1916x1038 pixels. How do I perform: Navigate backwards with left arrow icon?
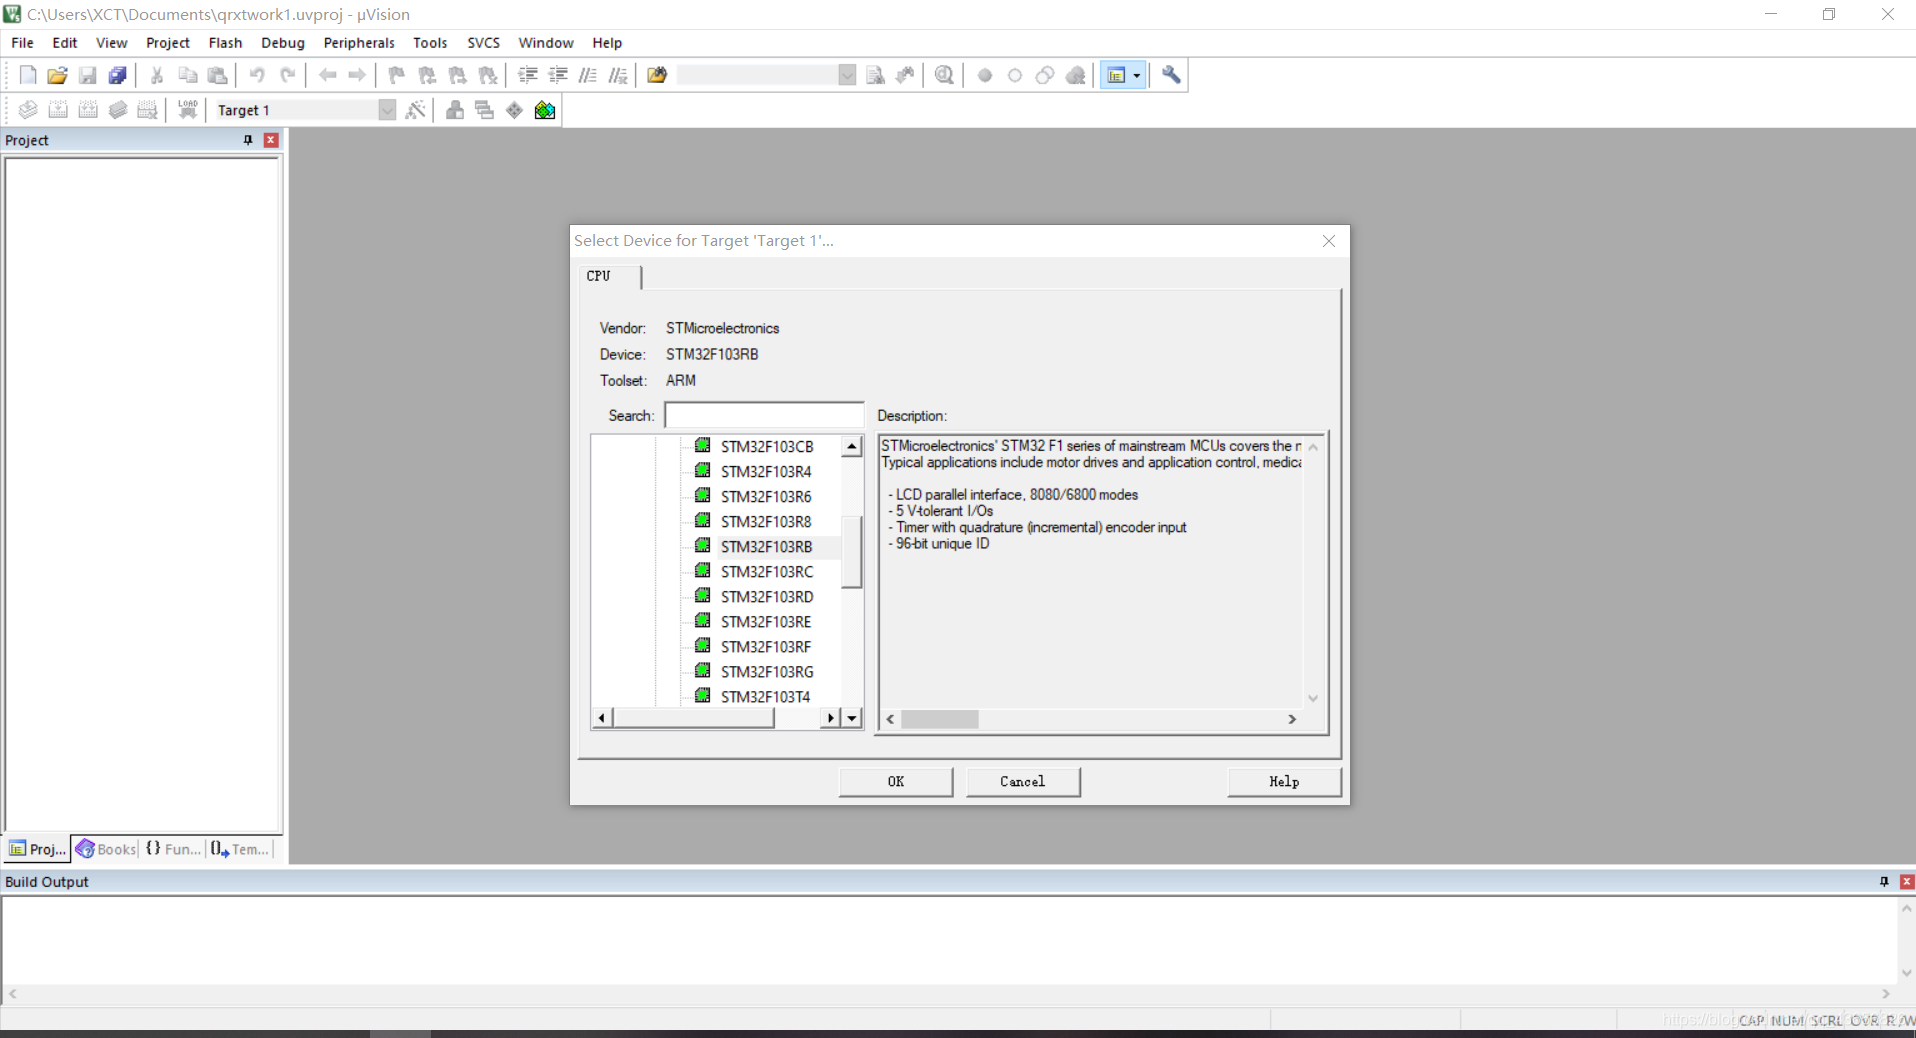[x=327, y=75]
